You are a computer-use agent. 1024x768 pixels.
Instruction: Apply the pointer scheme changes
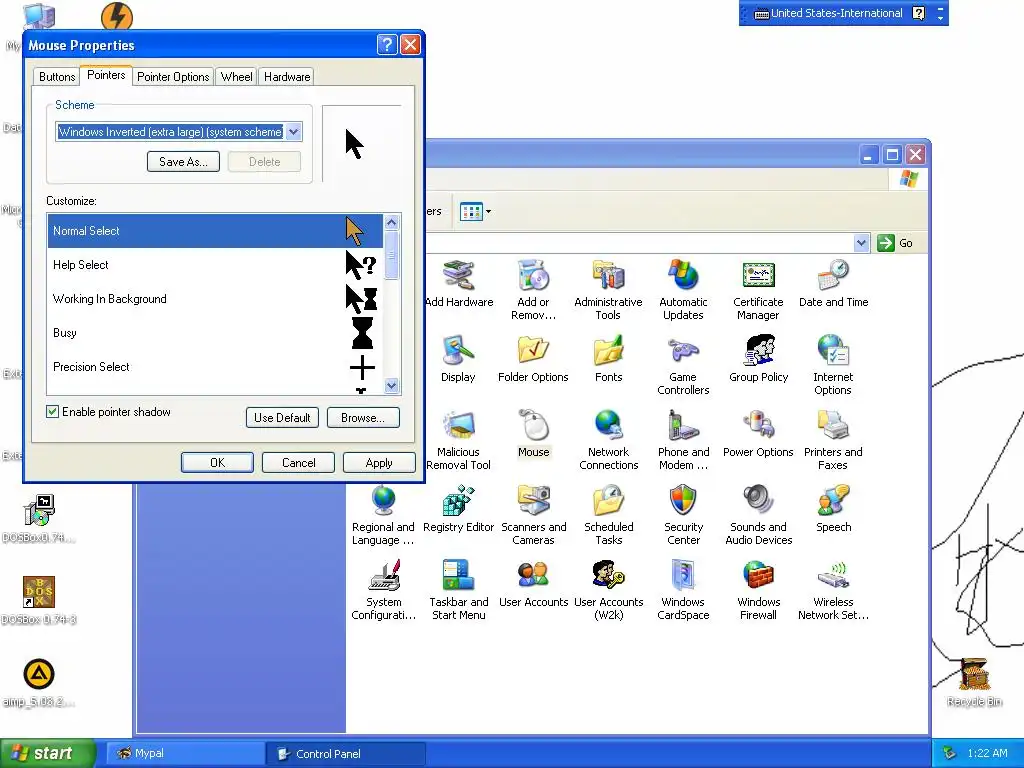[x=379, y=462]
